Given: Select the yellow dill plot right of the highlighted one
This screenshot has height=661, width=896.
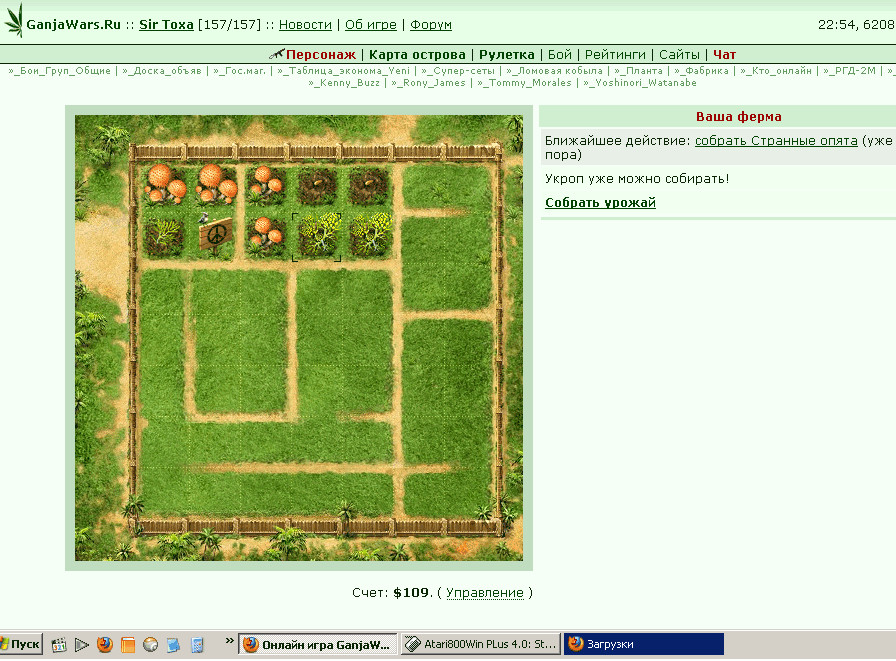Looking at the screenshot, I should tap(370, 234).
